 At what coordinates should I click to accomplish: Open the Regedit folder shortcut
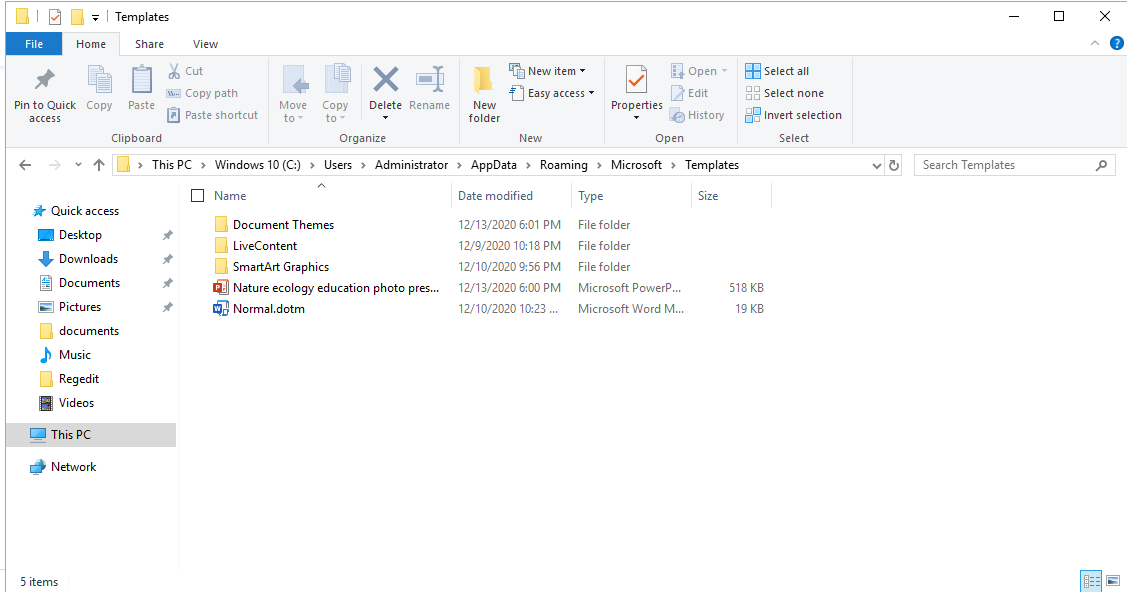point(78,379)
